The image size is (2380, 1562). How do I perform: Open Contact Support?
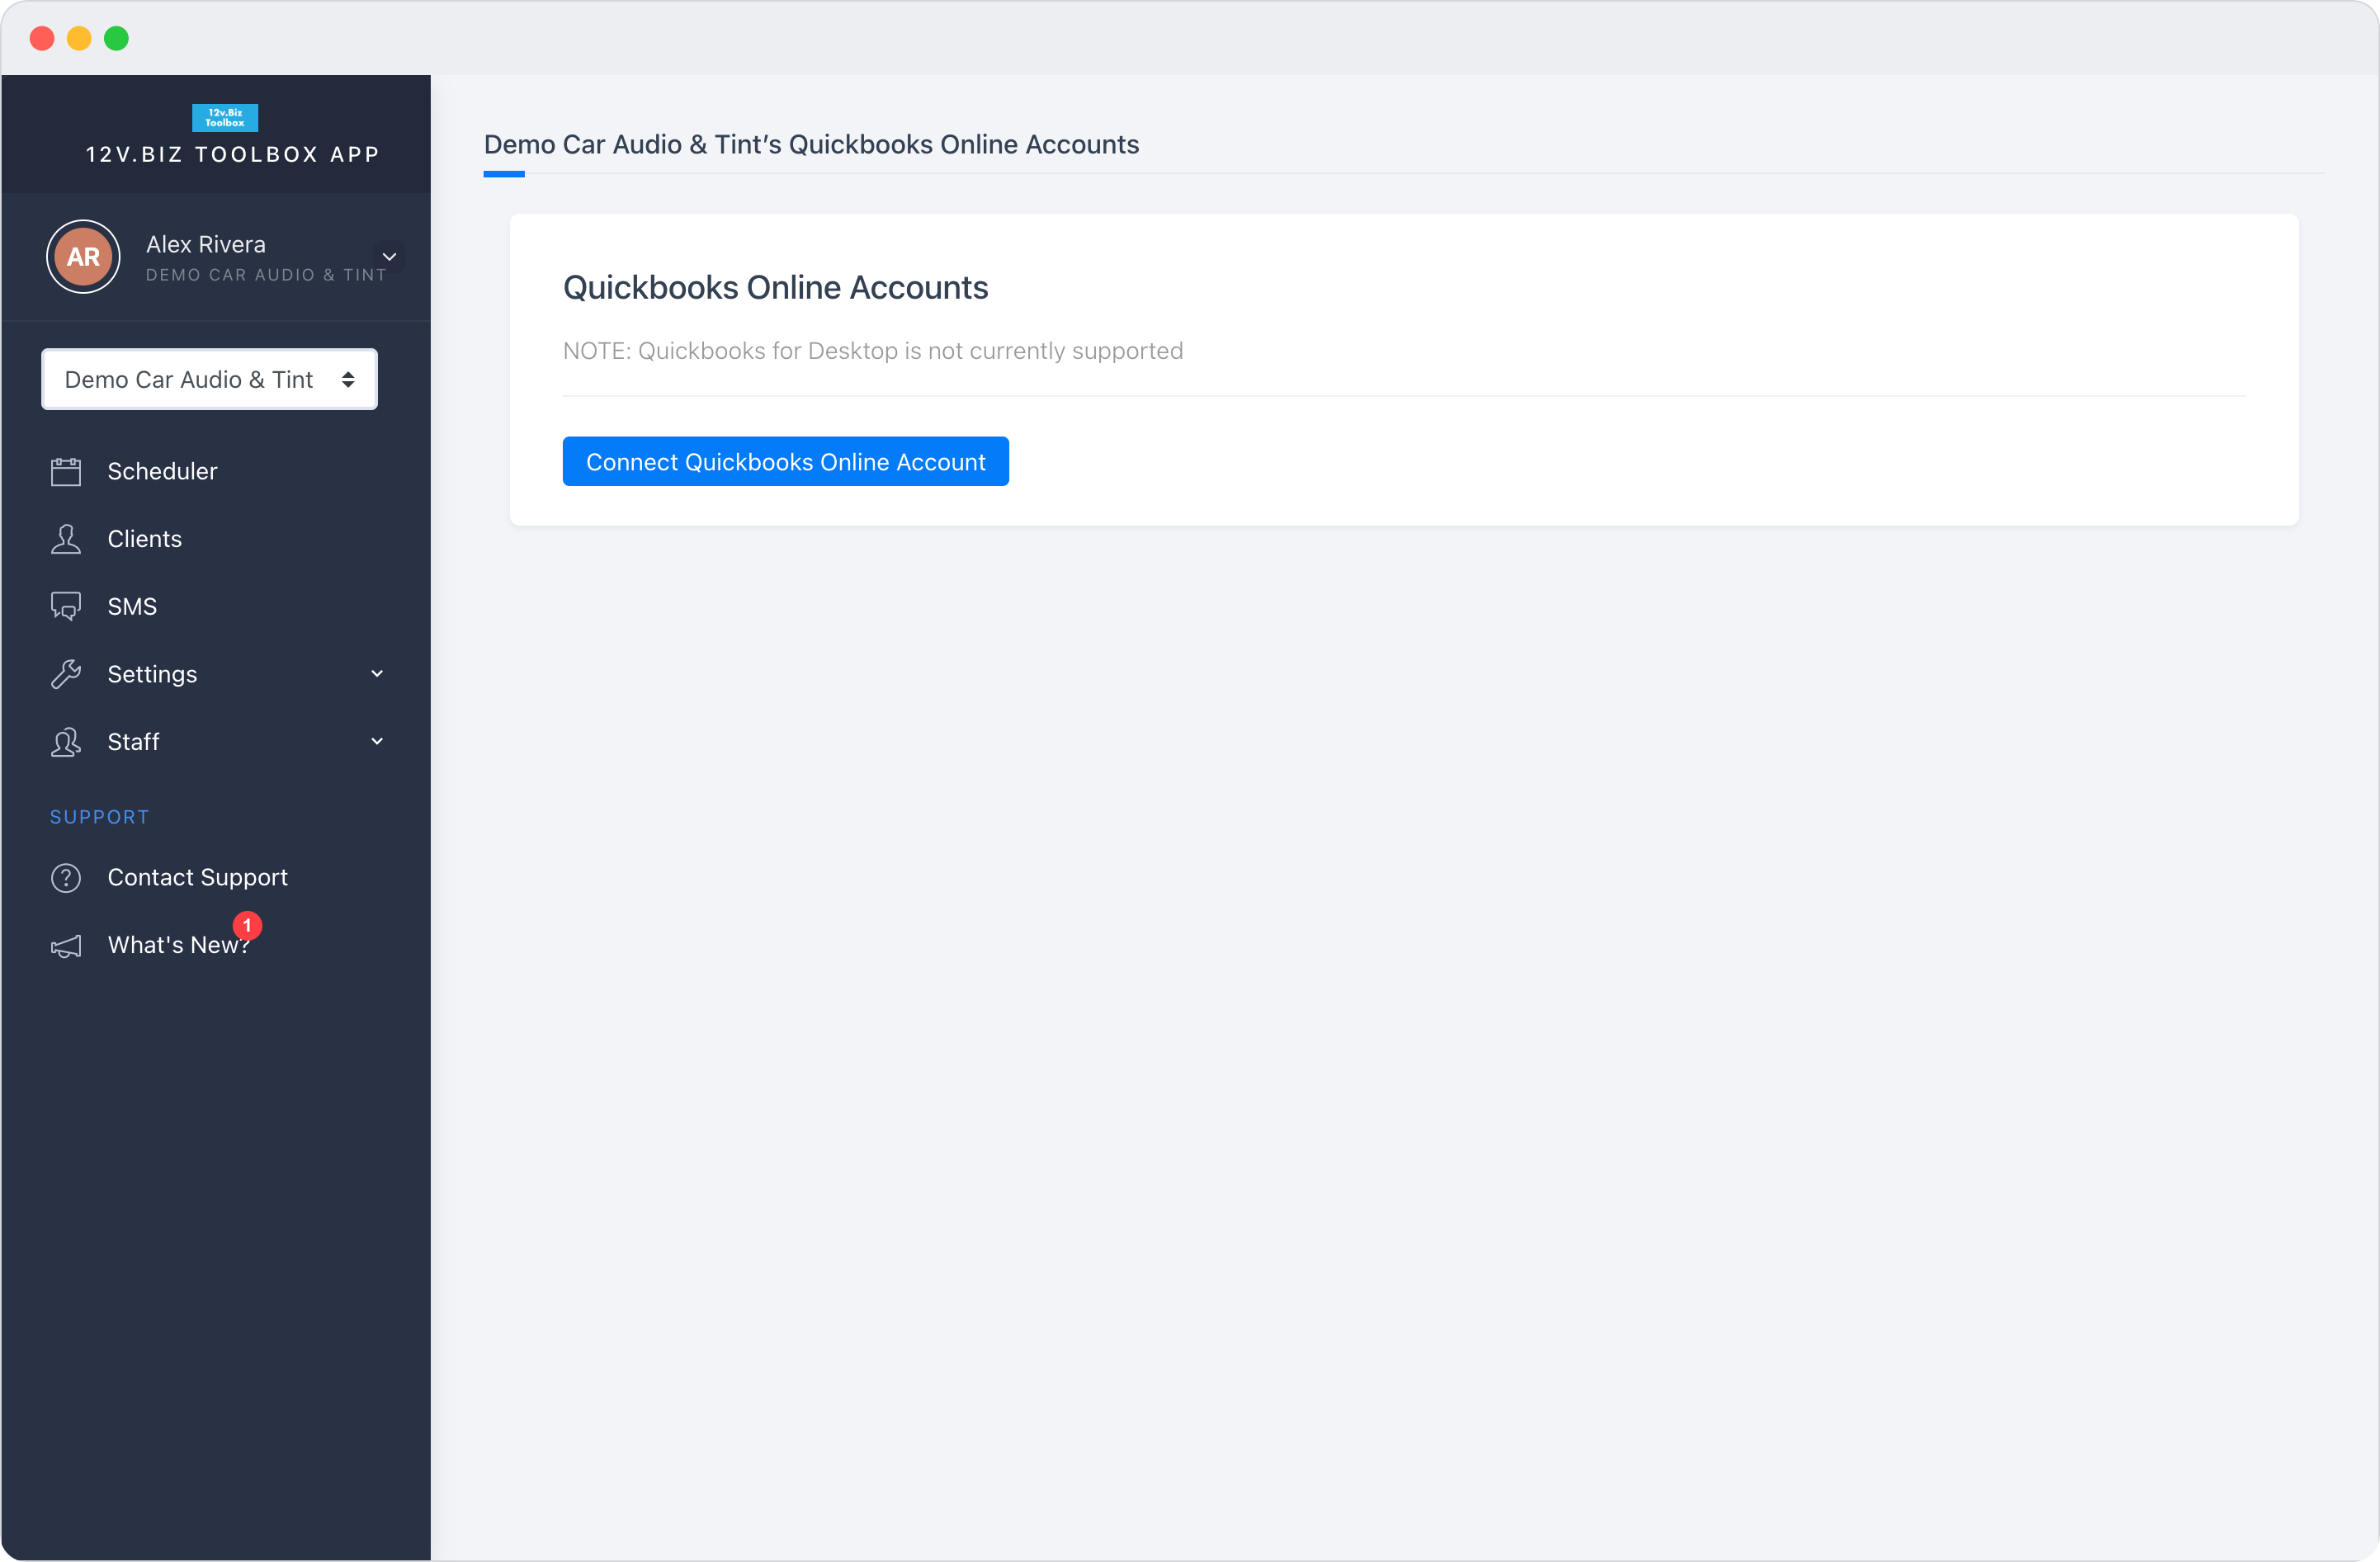(198, 877)
